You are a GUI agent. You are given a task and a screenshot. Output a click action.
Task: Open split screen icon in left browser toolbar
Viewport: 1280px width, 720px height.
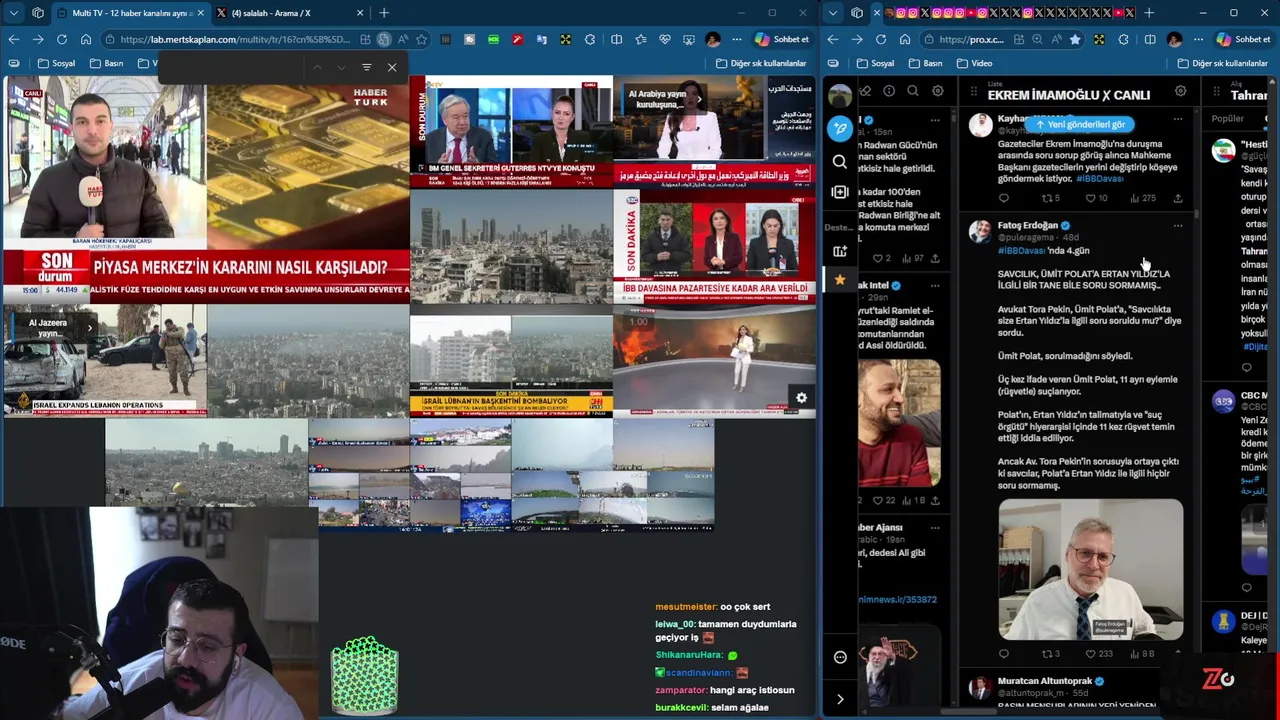coord(616,39)
